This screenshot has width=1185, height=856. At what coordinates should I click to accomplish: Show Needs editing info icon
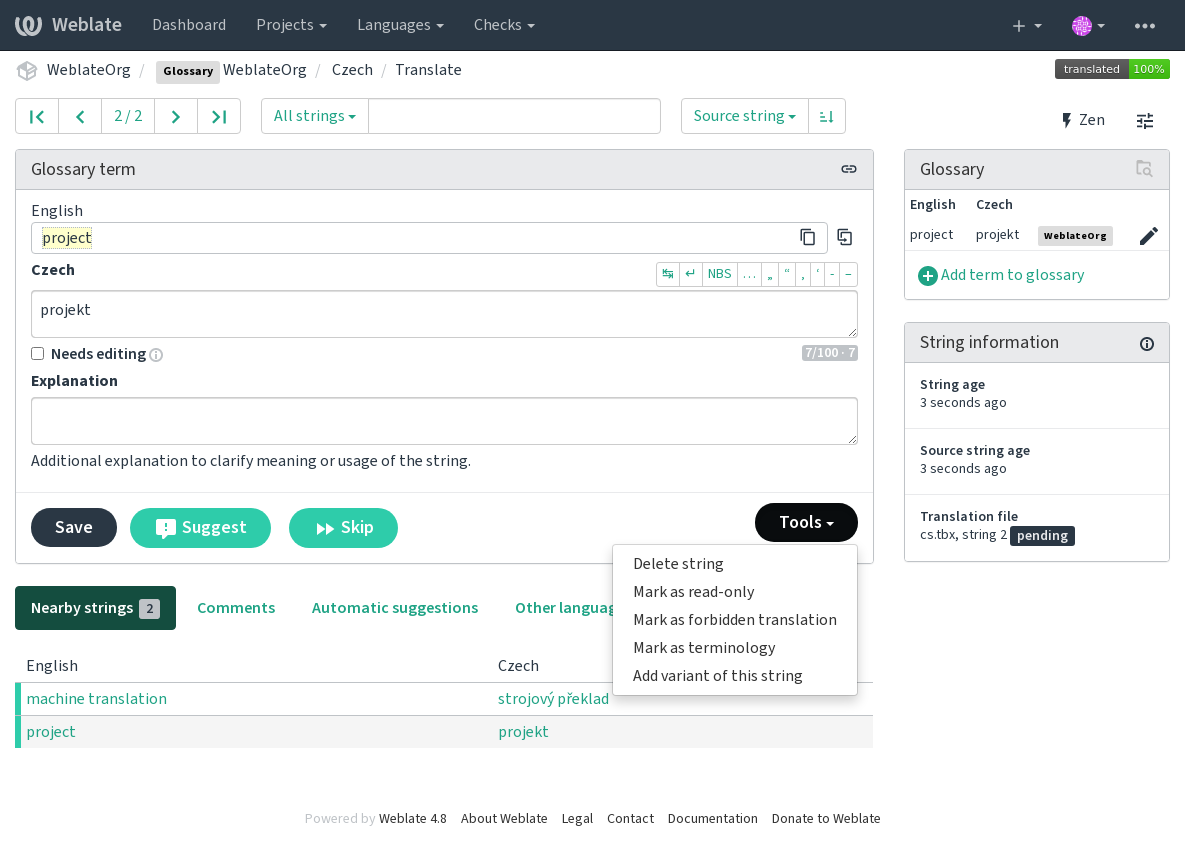pos(156,354)
